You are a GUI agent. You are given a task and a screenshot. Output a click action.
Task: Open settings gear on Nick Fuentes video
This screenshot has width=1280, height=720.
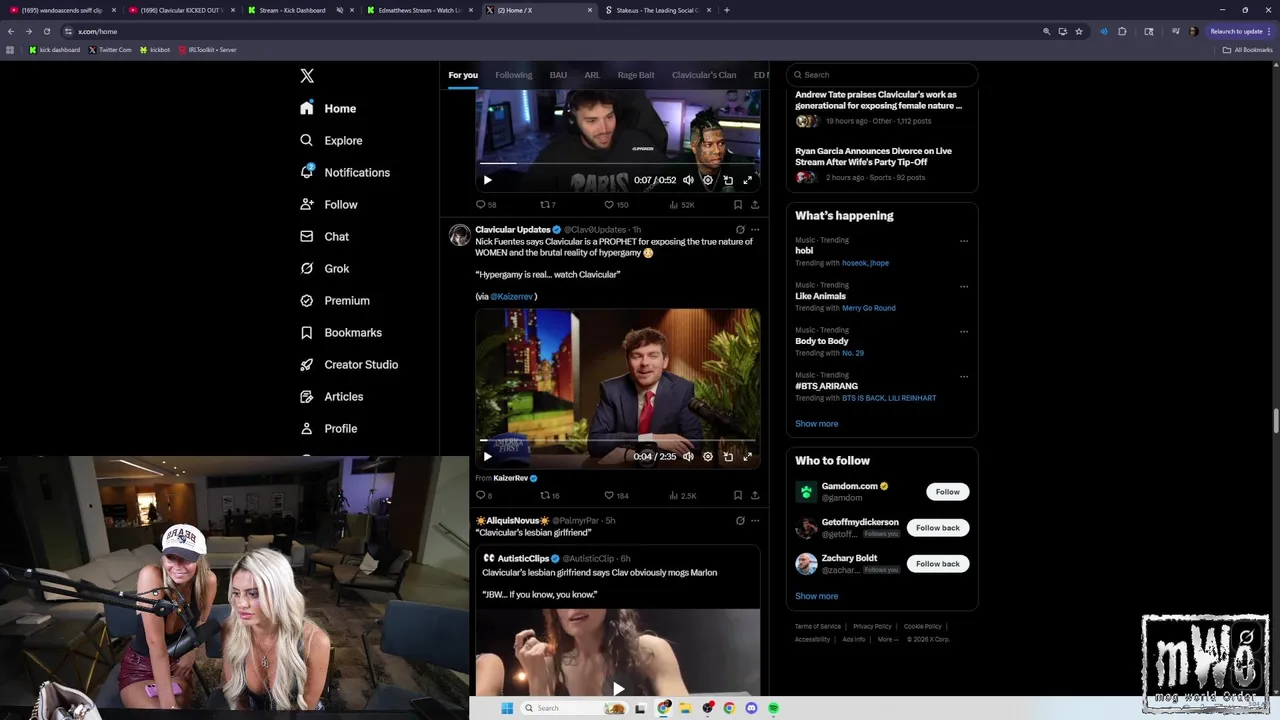click(x=708, y=456)
